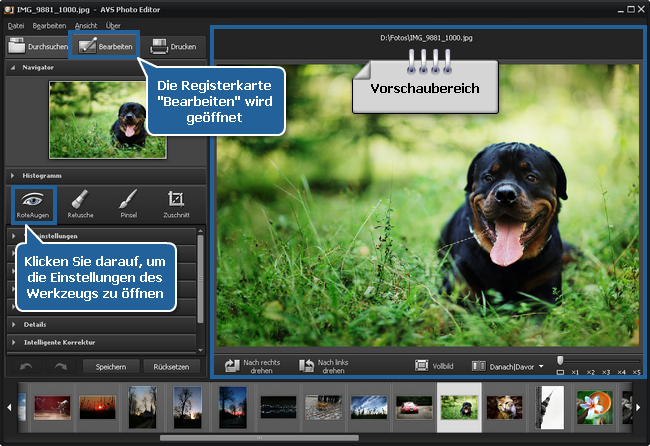This screenshot has height=446, width=650.
Task: Click the undo arrow icon
Action: [27, 366]
